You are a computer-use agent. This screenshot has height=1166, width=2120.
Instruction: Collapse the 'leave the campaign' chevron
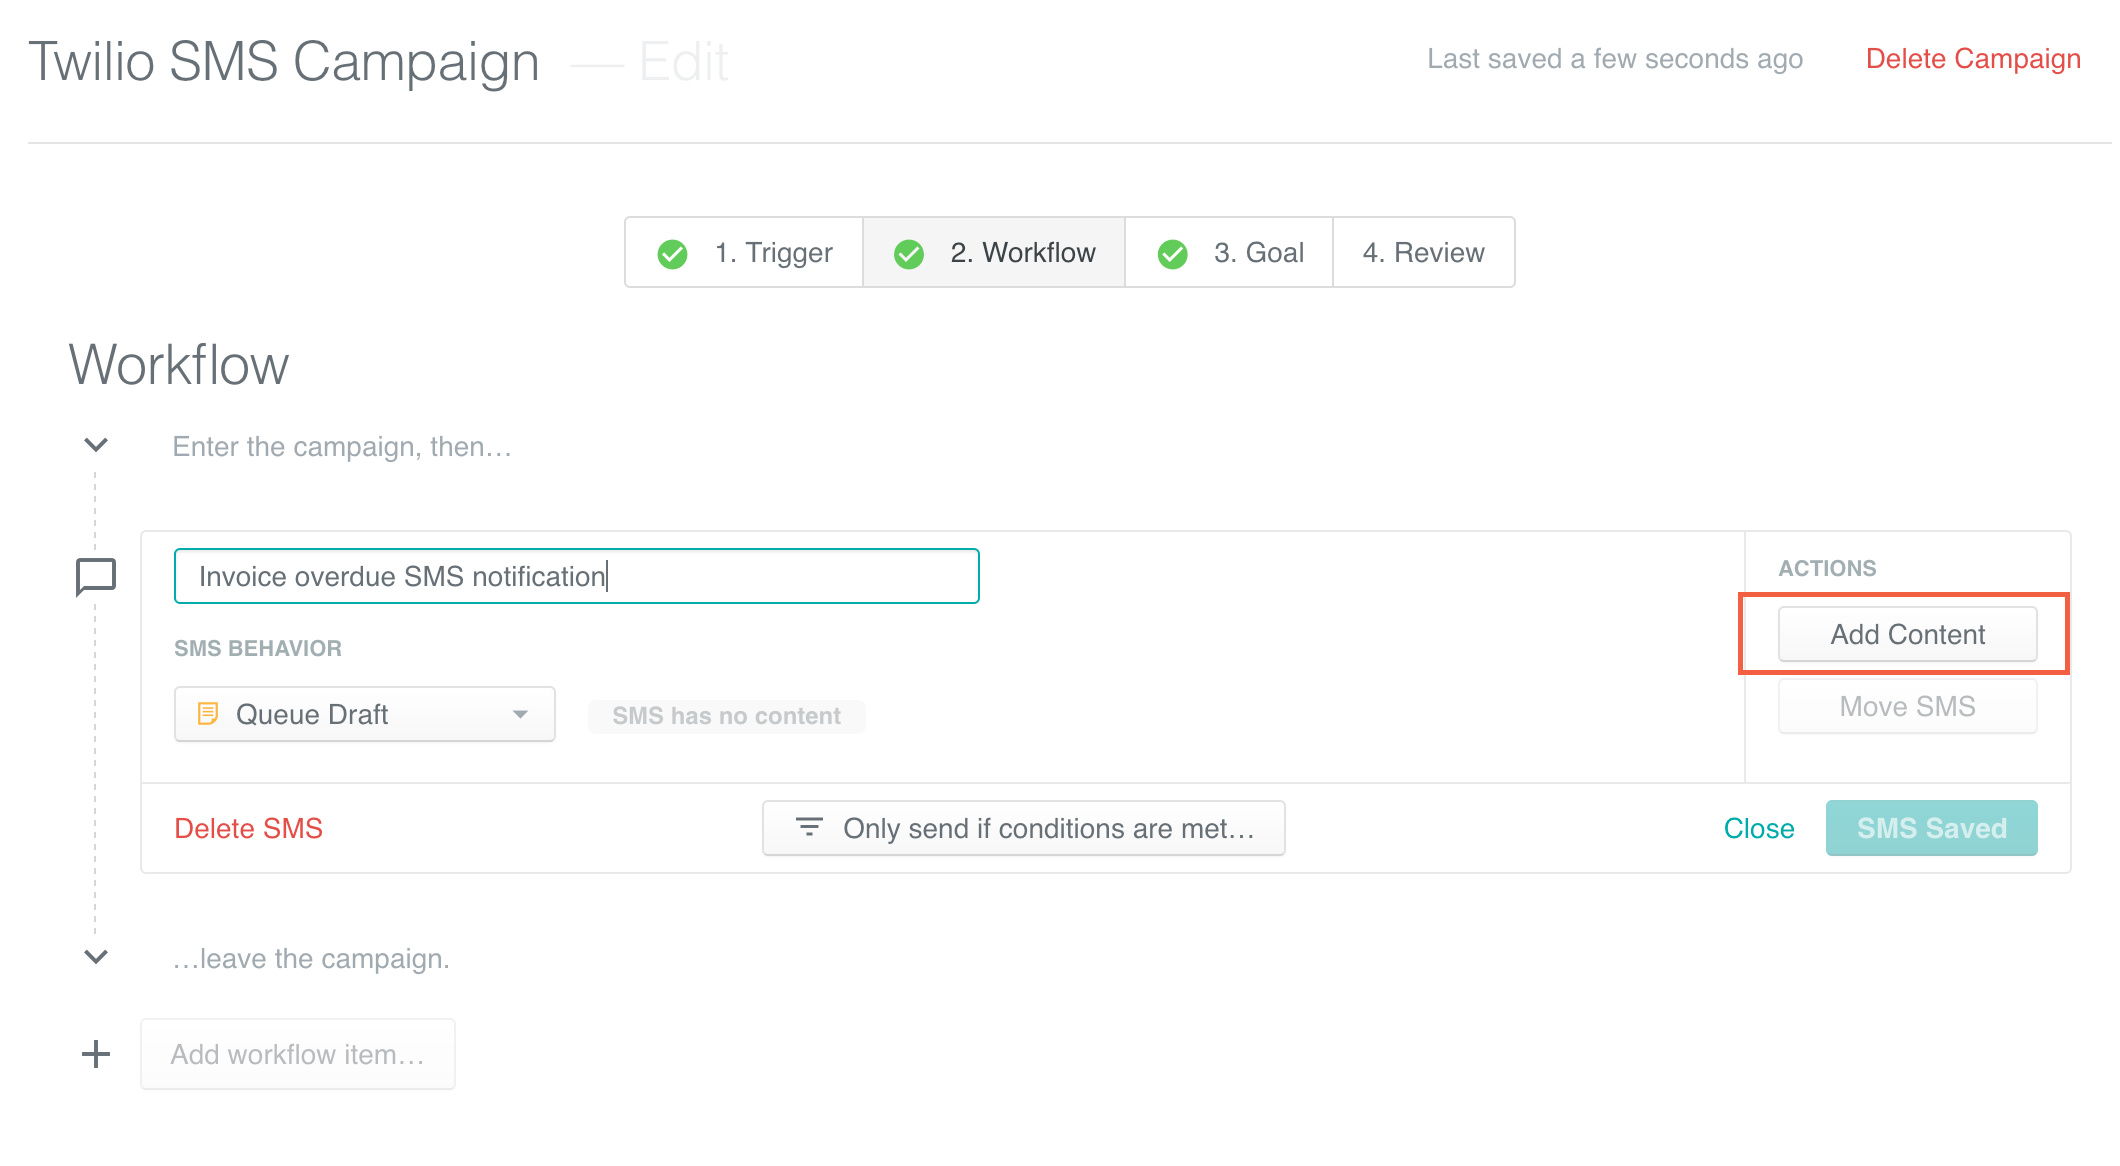pos(96,957)
